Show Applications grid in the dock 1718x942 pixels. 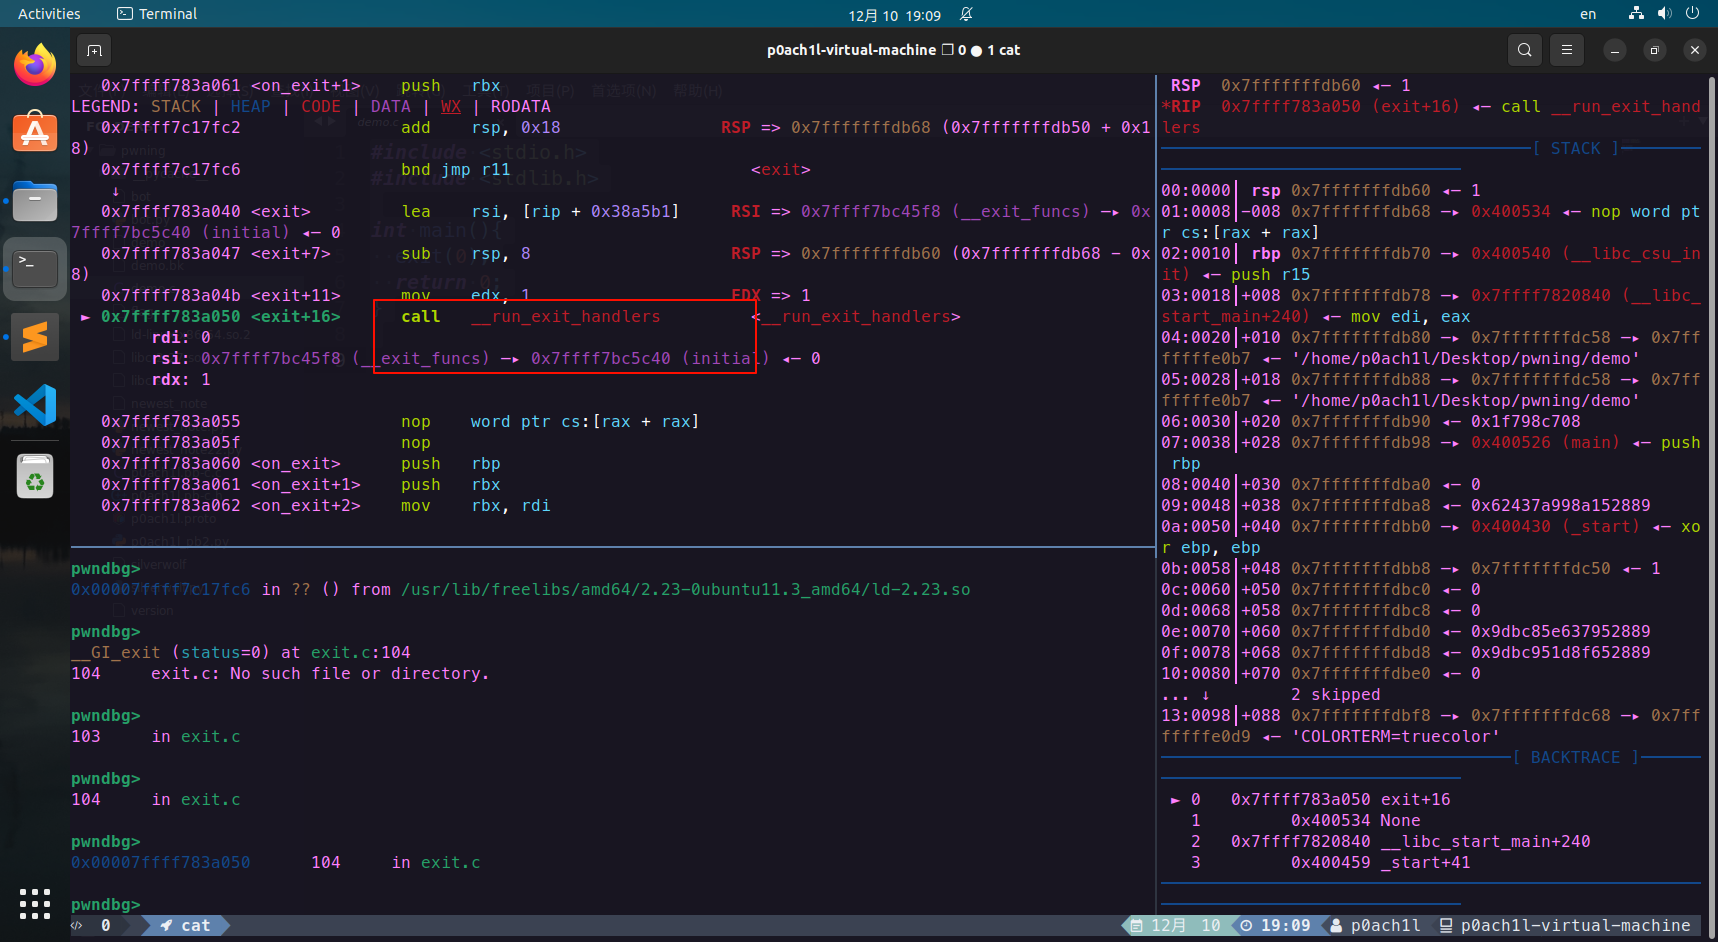coord(35,903)
